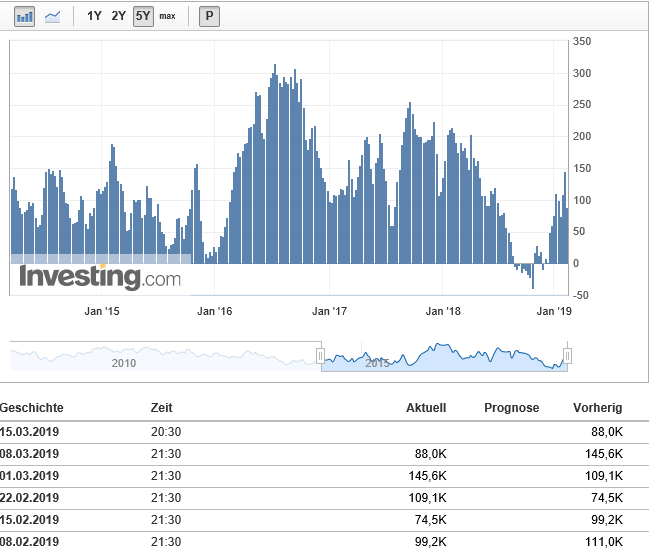Screen dimensions: 650x557
Task: Select the 1Y time range
Action: (x=94, y=16)
